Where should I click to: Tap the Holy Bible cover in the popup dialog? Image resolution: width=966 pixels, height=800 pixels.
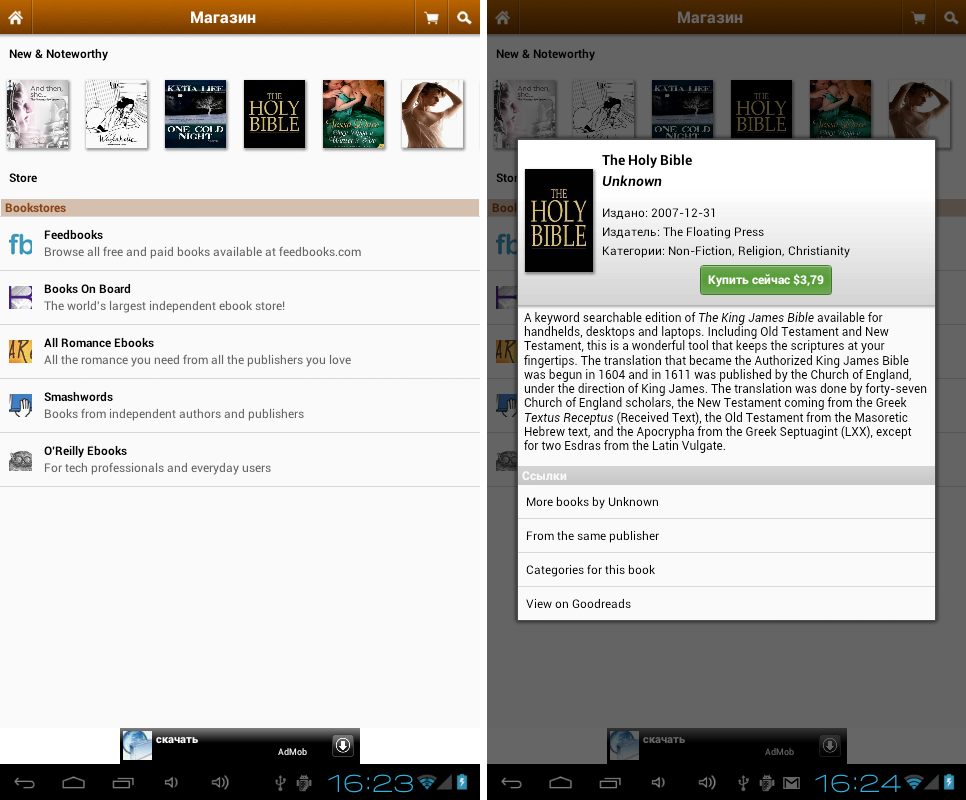[559, 220]
